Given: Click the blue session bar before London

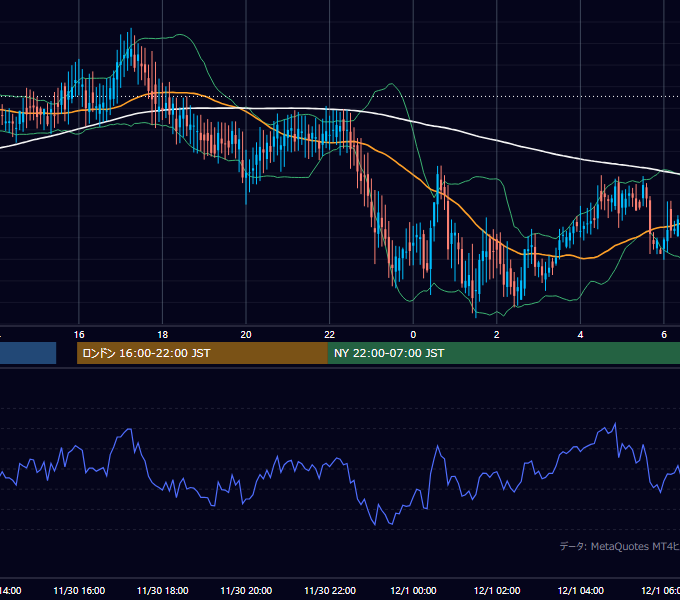Looking at the screenshot, I should [x=28, y=353].
